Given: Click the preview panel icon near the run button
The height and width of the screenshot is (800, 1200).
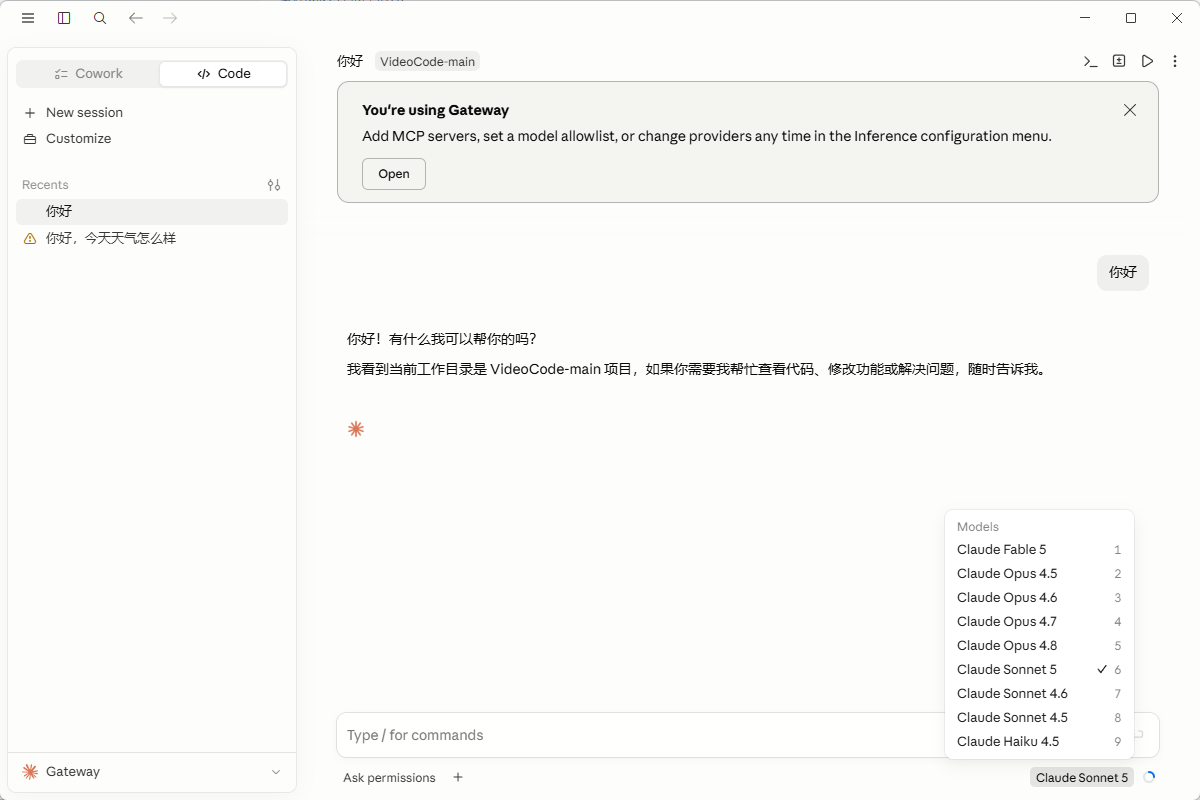Looking at the screenshot, I should [x=1119, y=61].
